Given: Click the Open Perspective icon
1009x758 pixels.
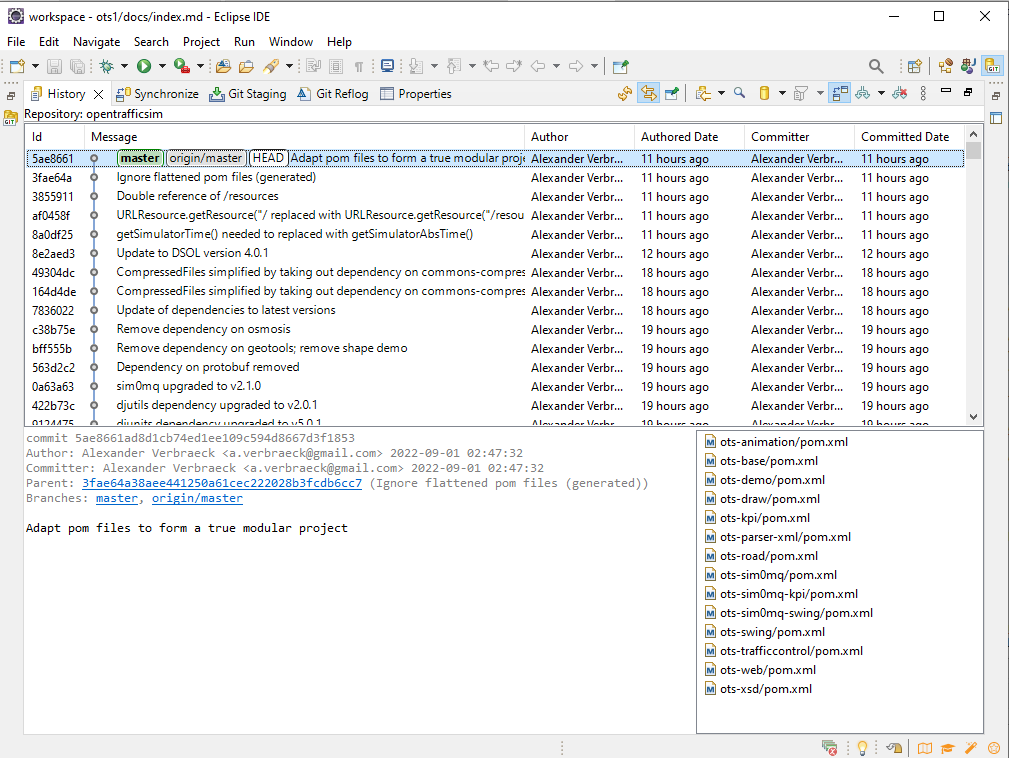Looking at the screenshot, I should pos(914,66).
